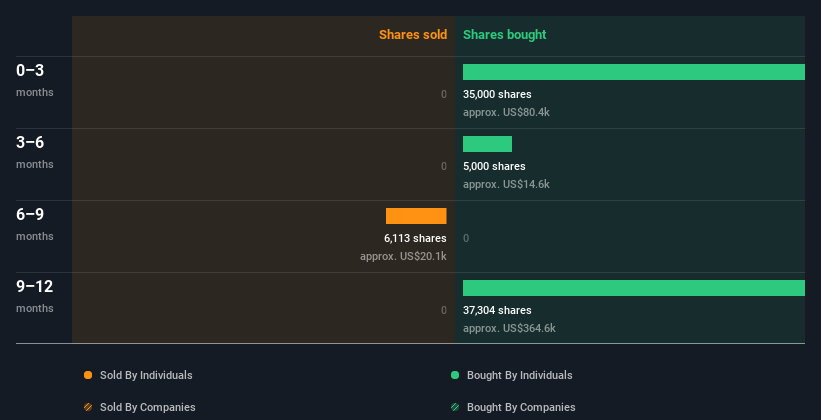This screenshot has width=821, height=420.
Task: Select the Sold By Companies legend label
Action: pos(148,407)
